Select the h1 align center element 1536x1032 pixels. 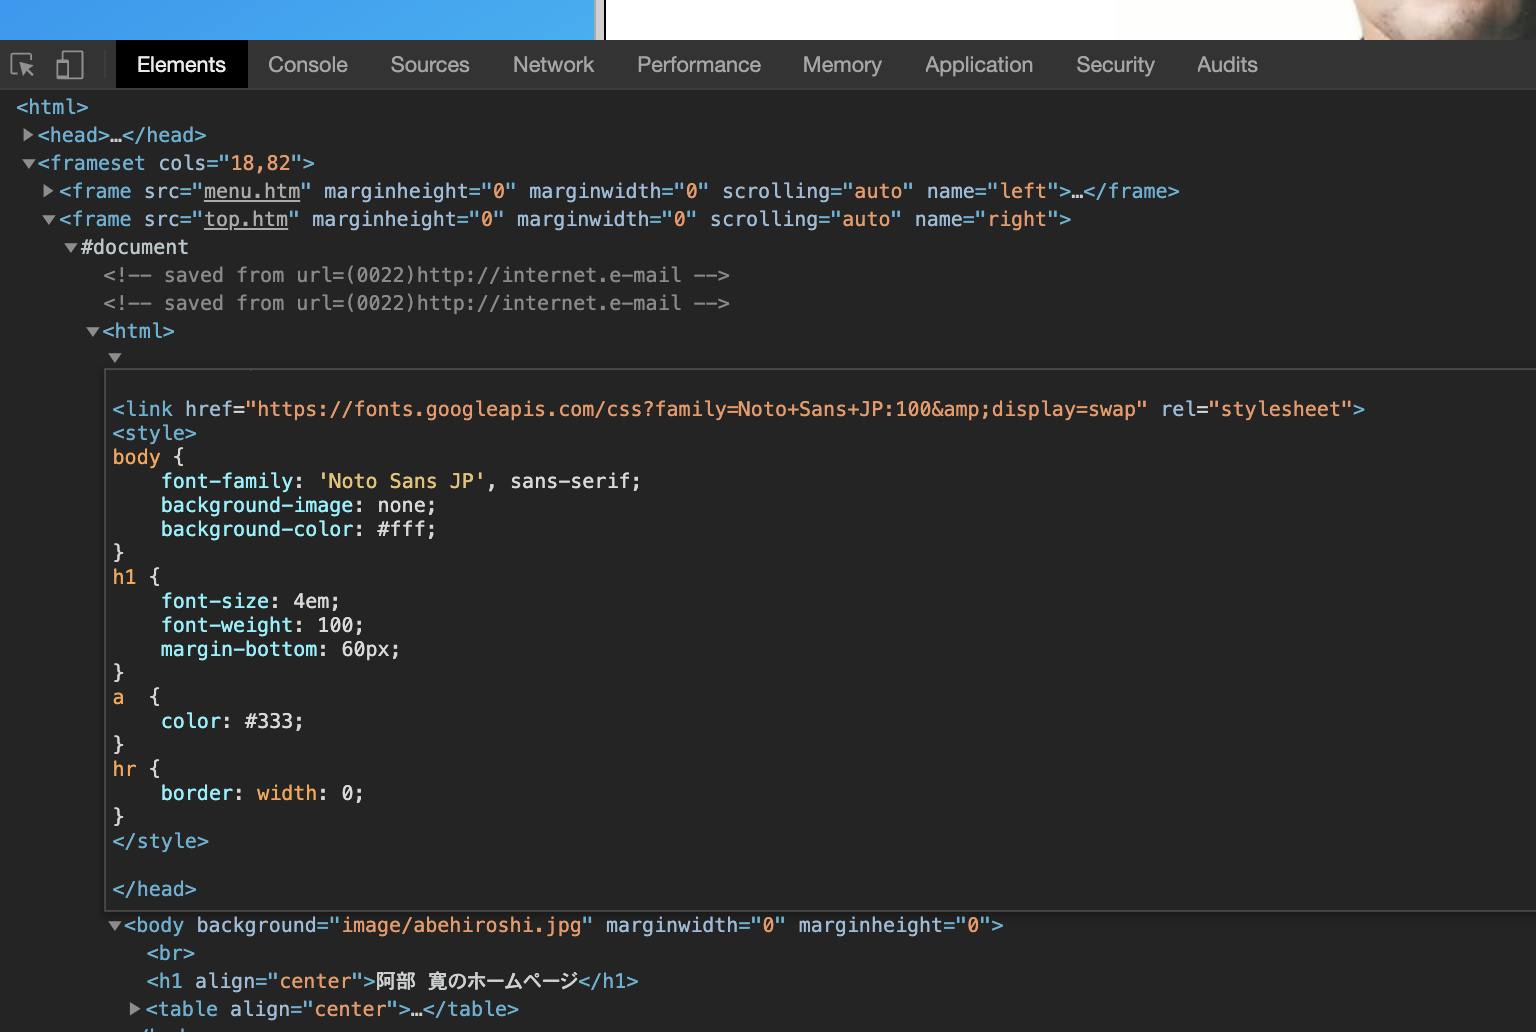(x=392, y=981)
